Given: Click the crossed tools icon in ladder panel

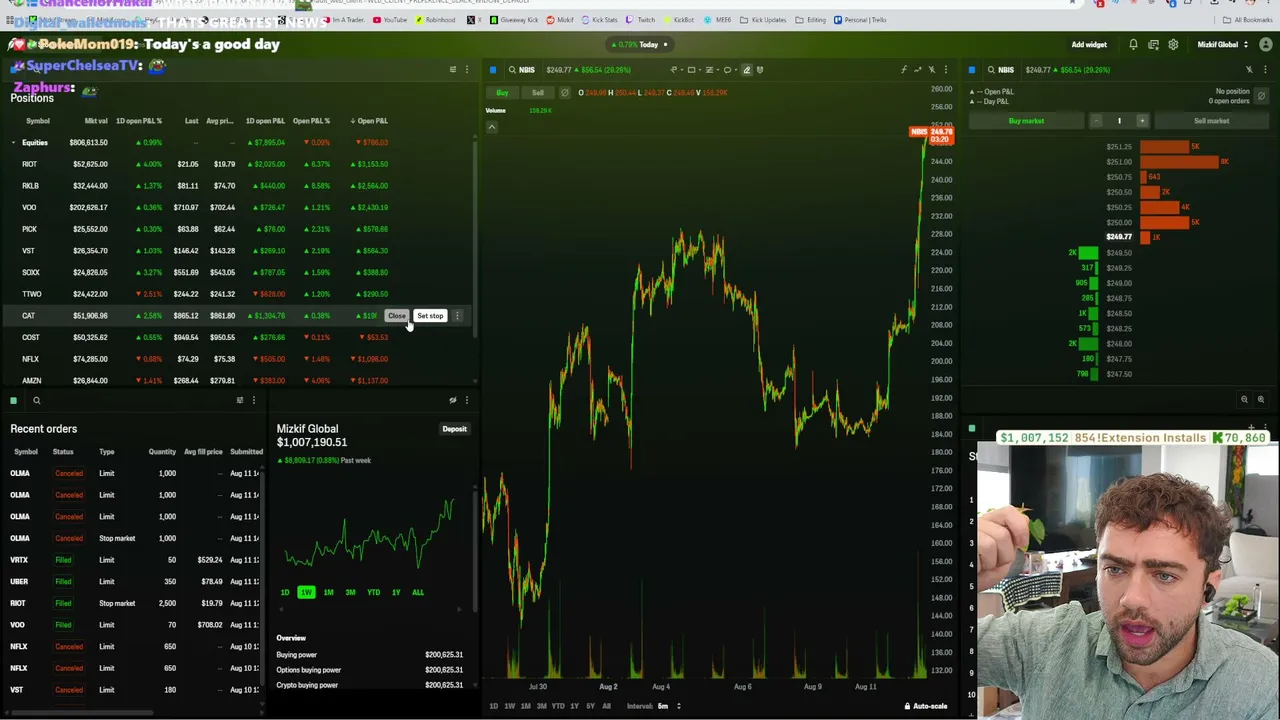Looking at the screenshot, I should coord(1249,70).
